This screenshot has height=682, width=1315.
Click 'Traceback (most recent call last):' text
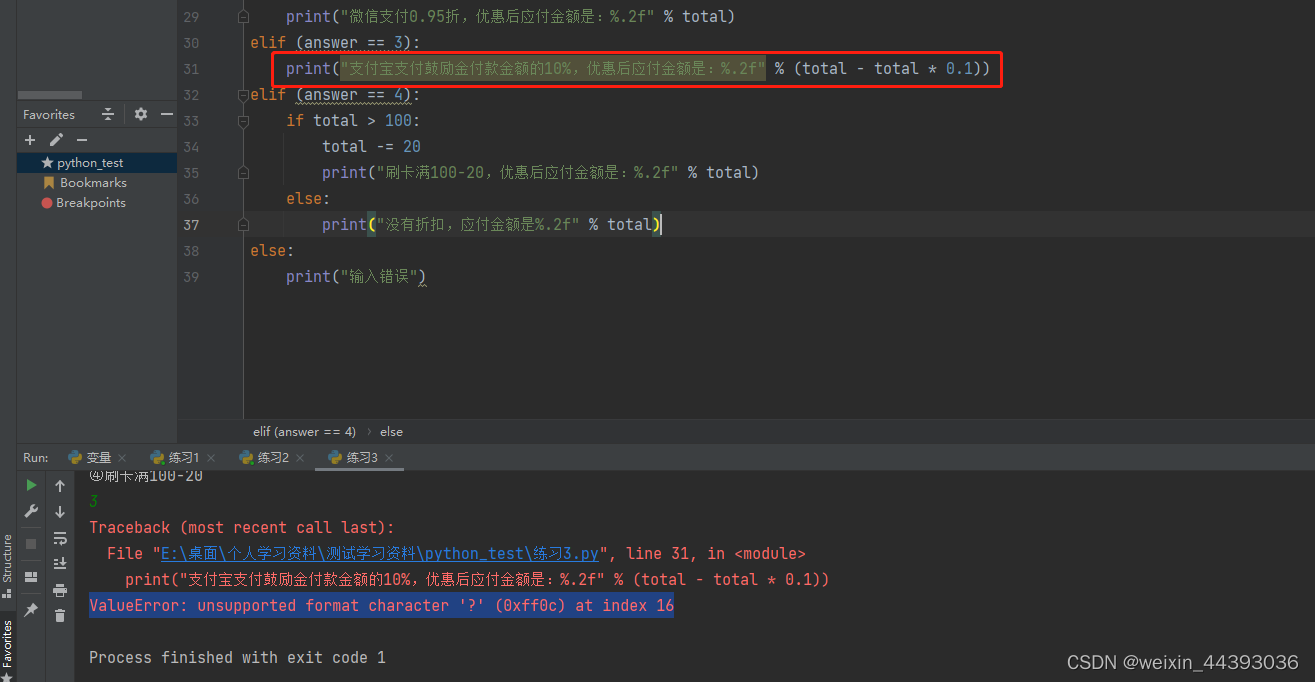[242, 528]
